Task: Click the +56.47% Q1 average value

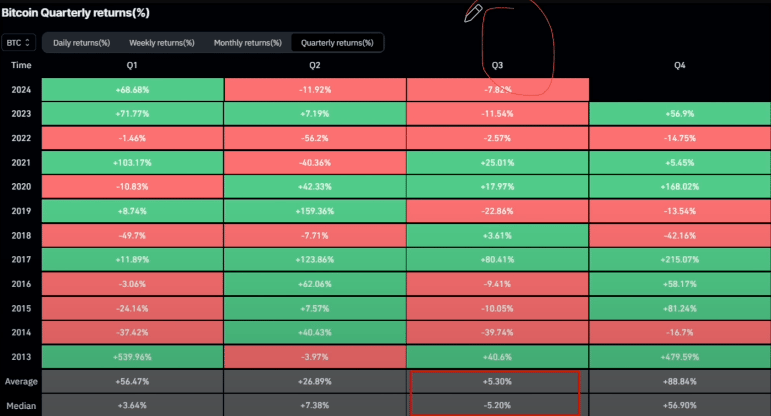Action: point(132,382)
